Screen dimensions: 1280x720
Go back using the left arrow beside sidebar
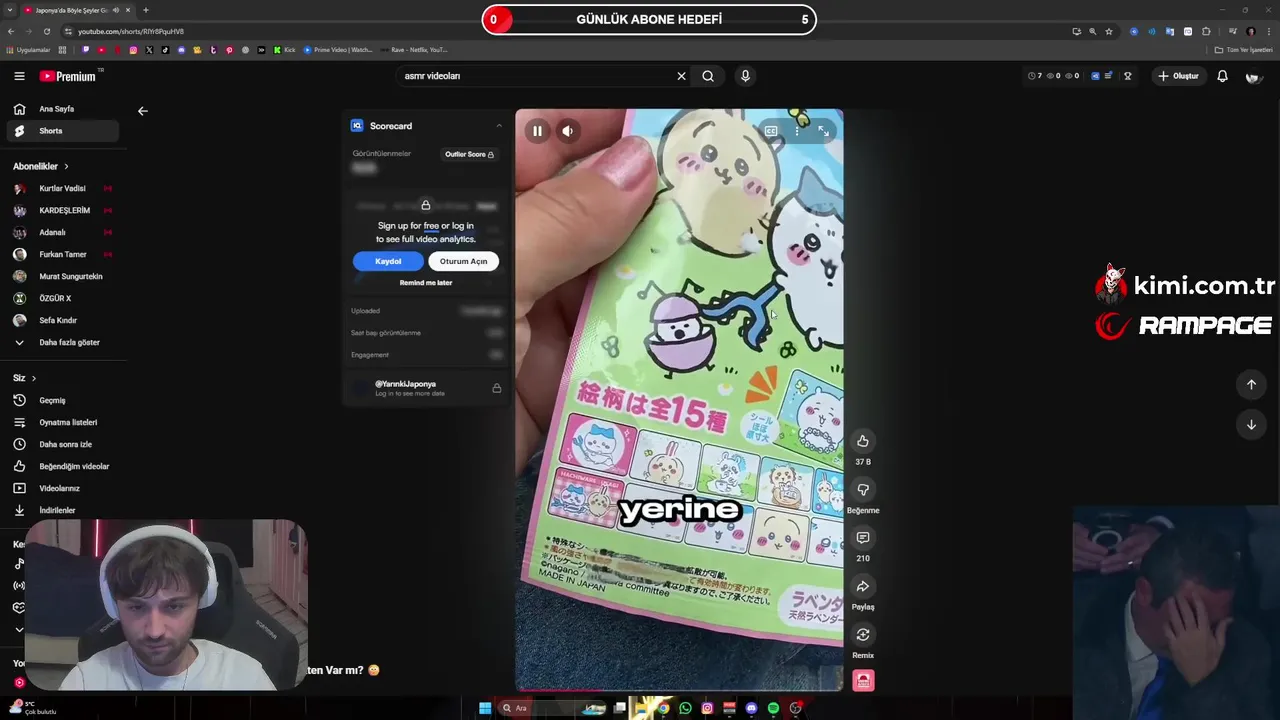[143, 111]
